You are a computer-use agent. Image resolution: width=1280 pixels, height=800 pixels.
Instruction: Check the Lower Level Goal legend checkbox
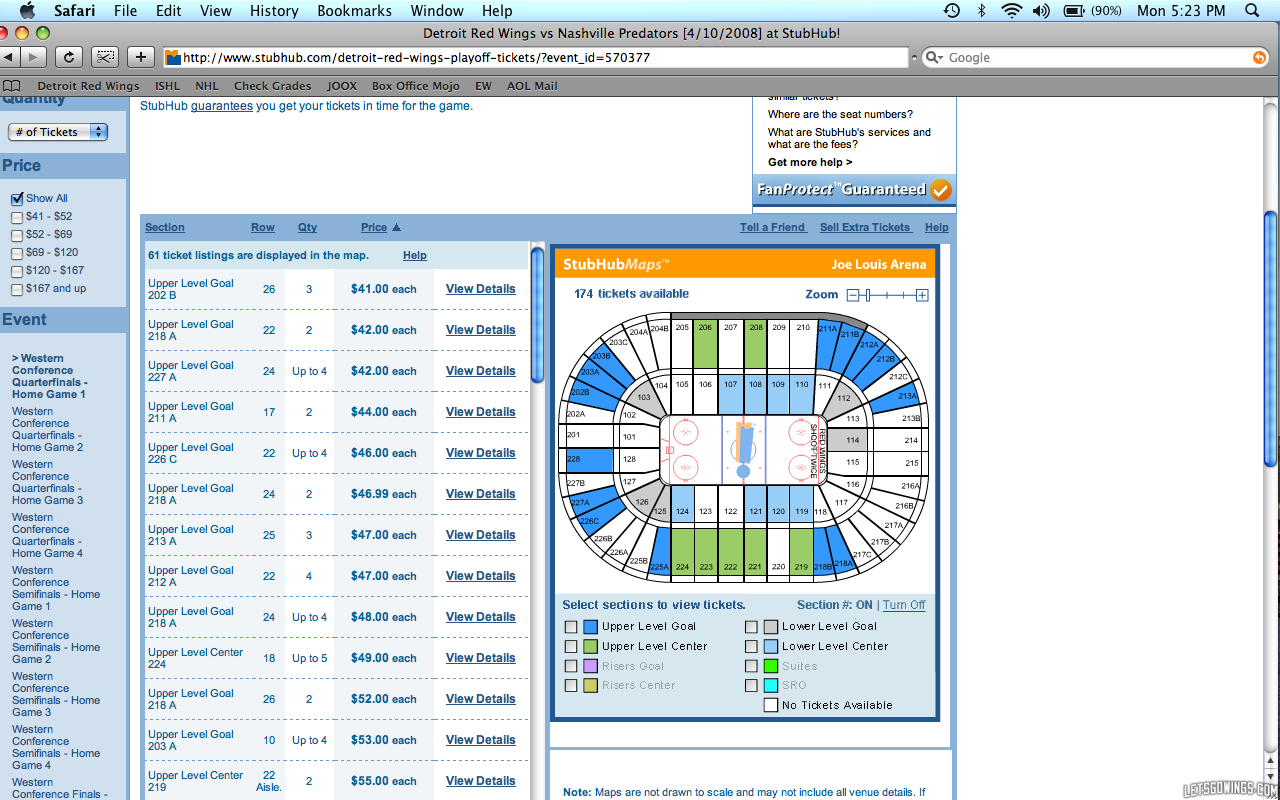(x=751, y=627)
